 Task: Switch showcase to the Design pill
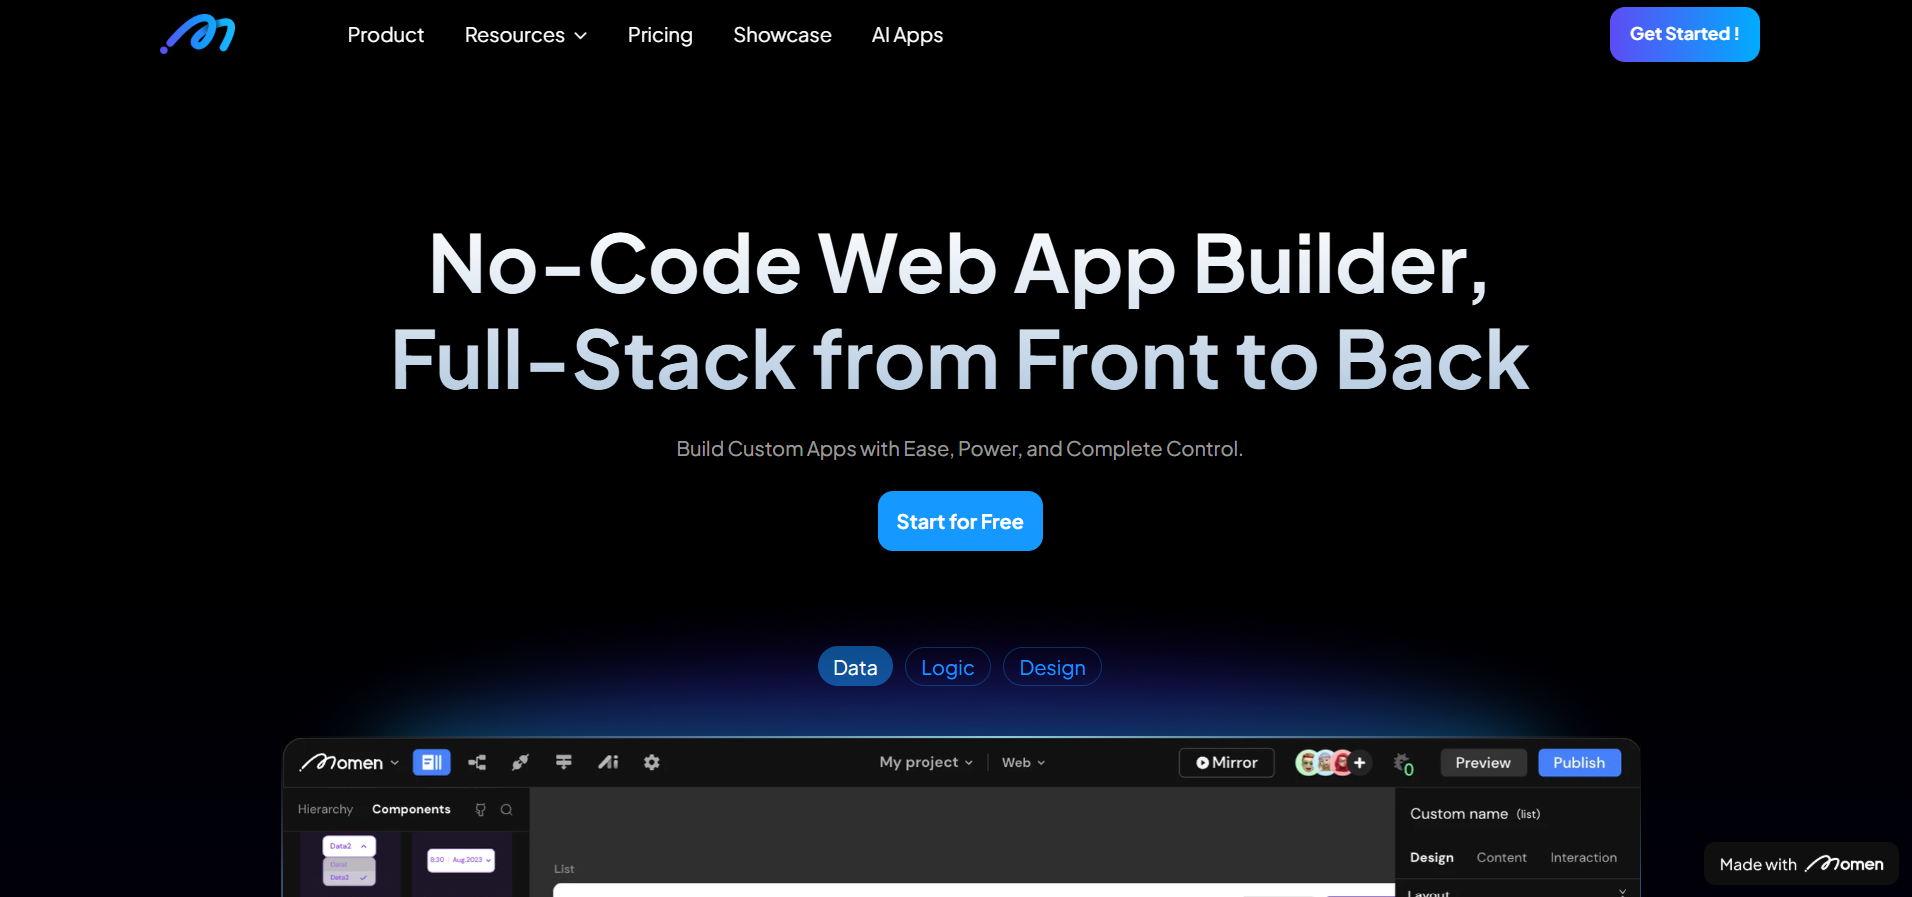pos(1052,667)
